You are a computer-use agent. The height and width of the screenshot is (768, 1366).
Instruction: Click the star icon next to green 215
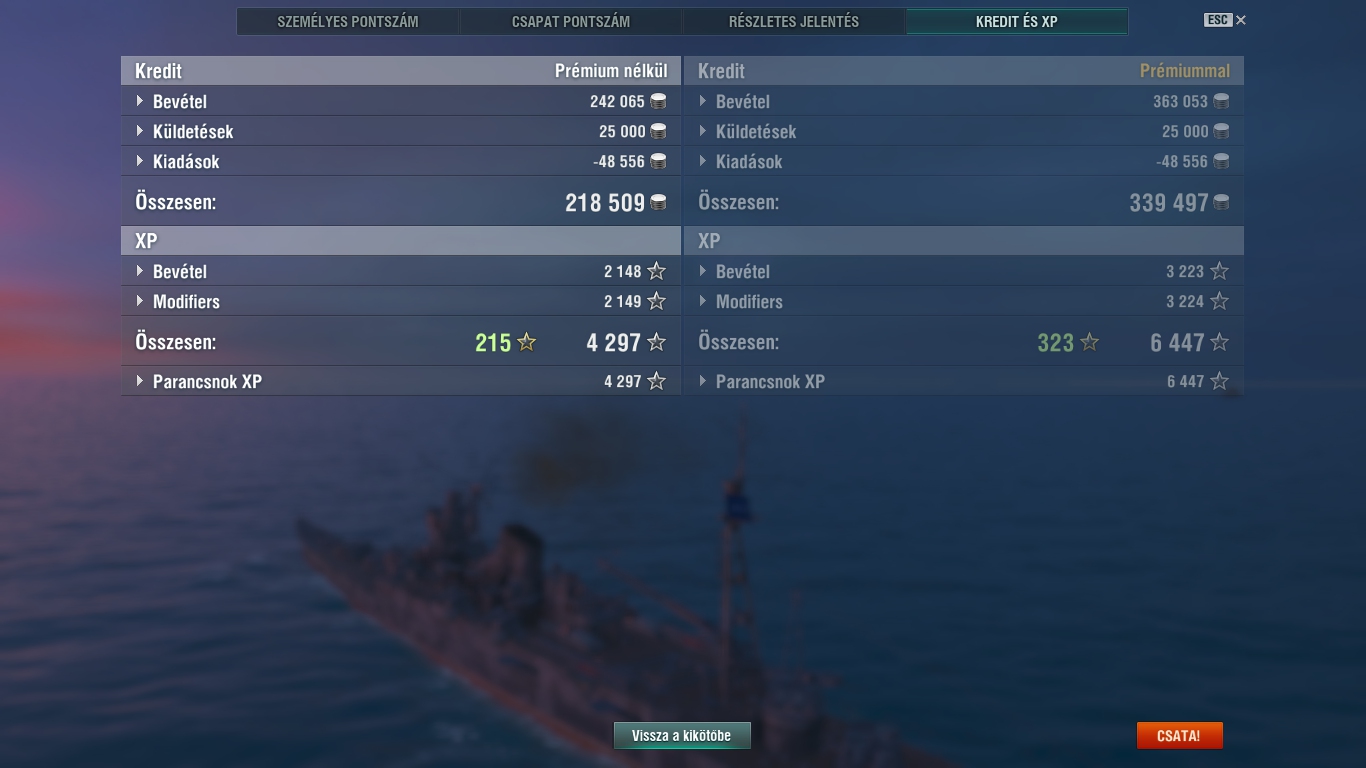point(526,342)
